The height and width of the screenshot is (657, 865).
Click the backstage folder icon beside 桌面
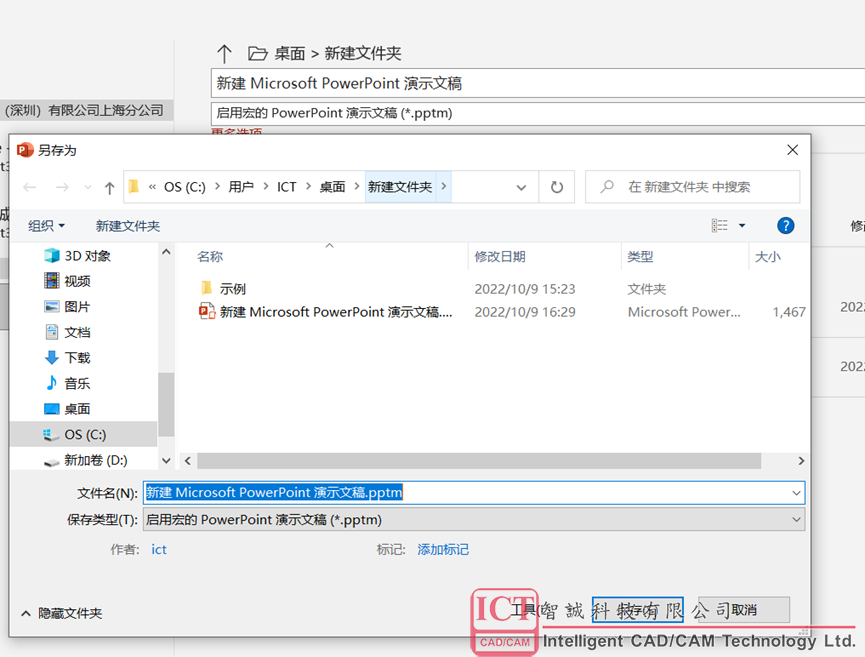(x=257, y=54)
